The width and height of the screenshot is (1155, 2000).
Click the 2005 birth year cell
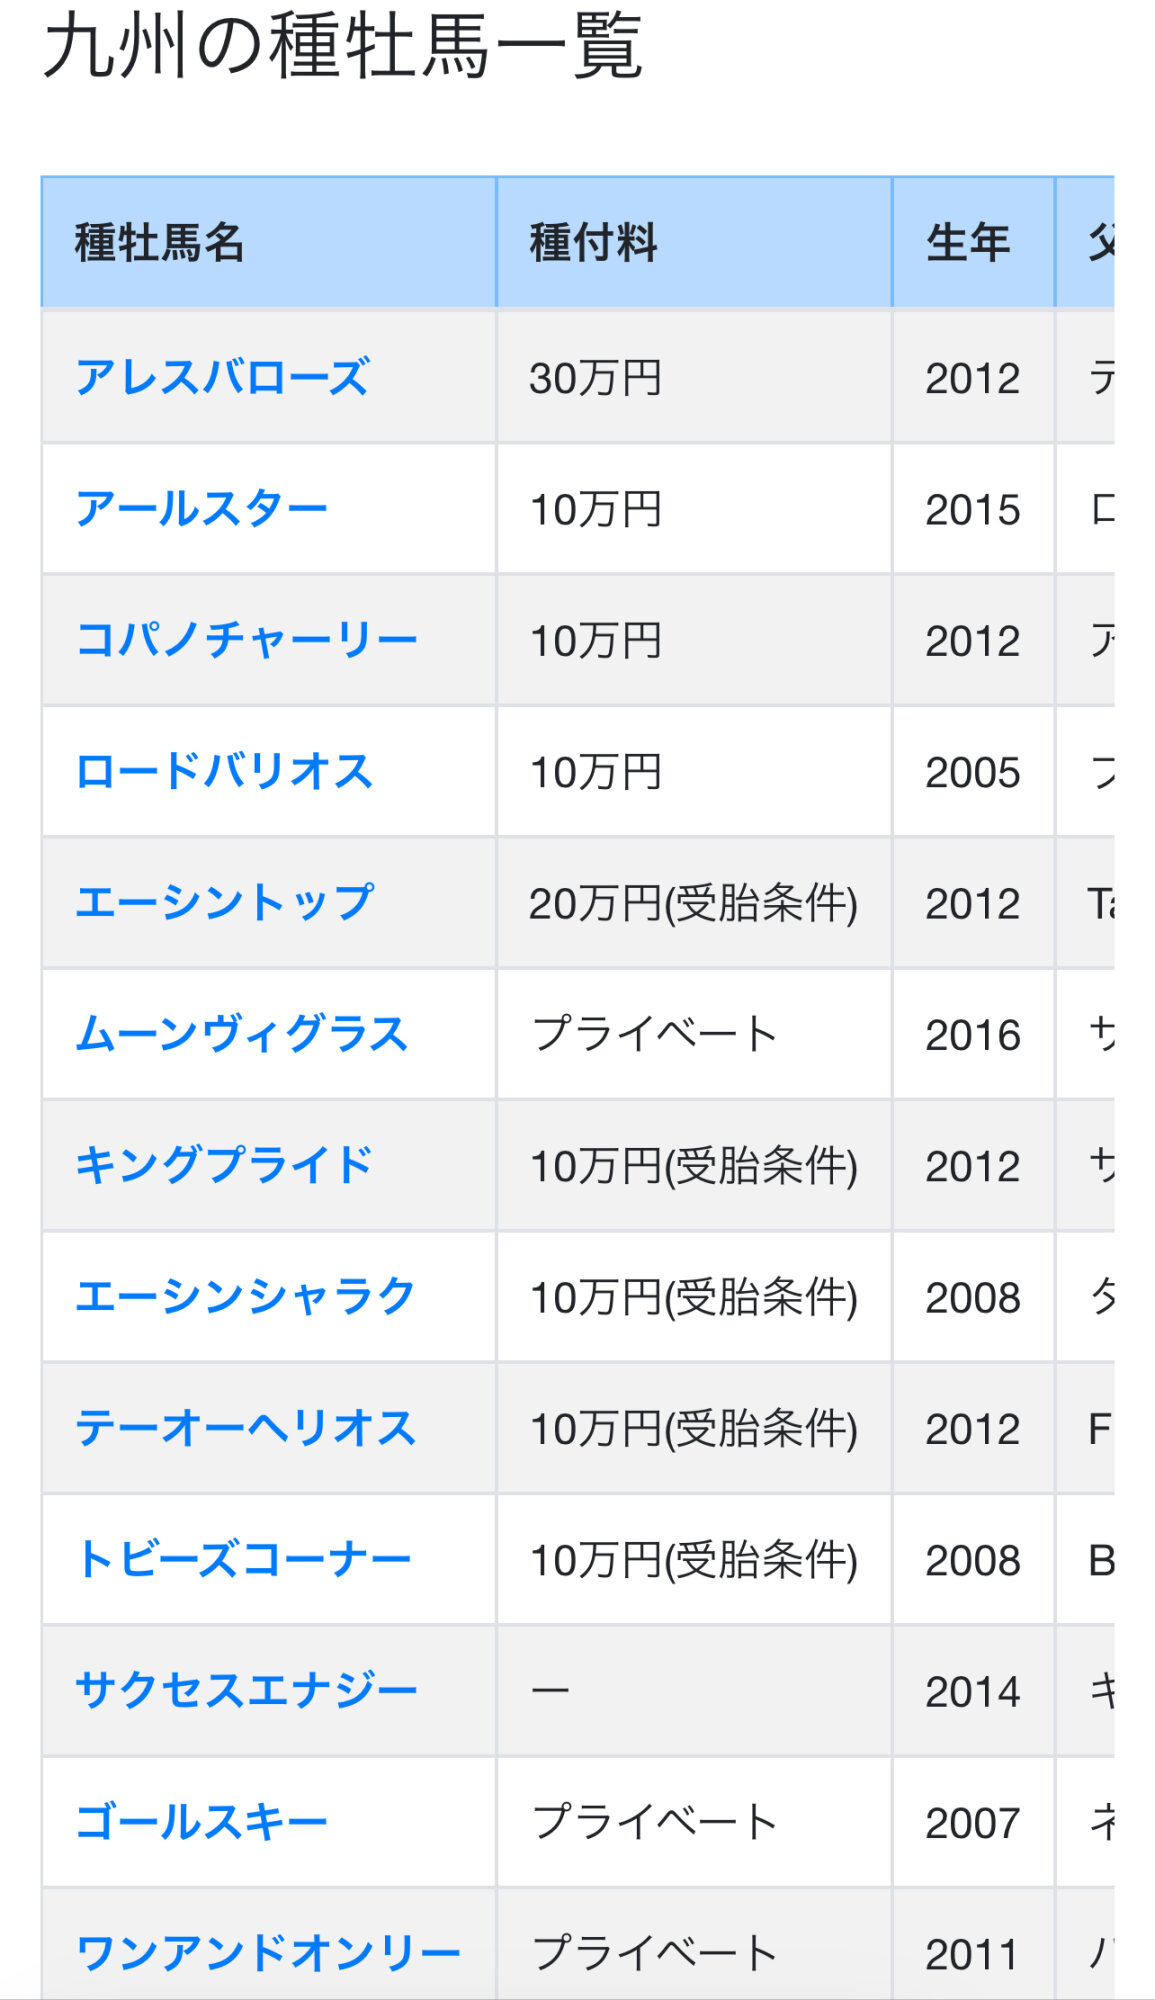pyautogui.click(x=972, y=772)
